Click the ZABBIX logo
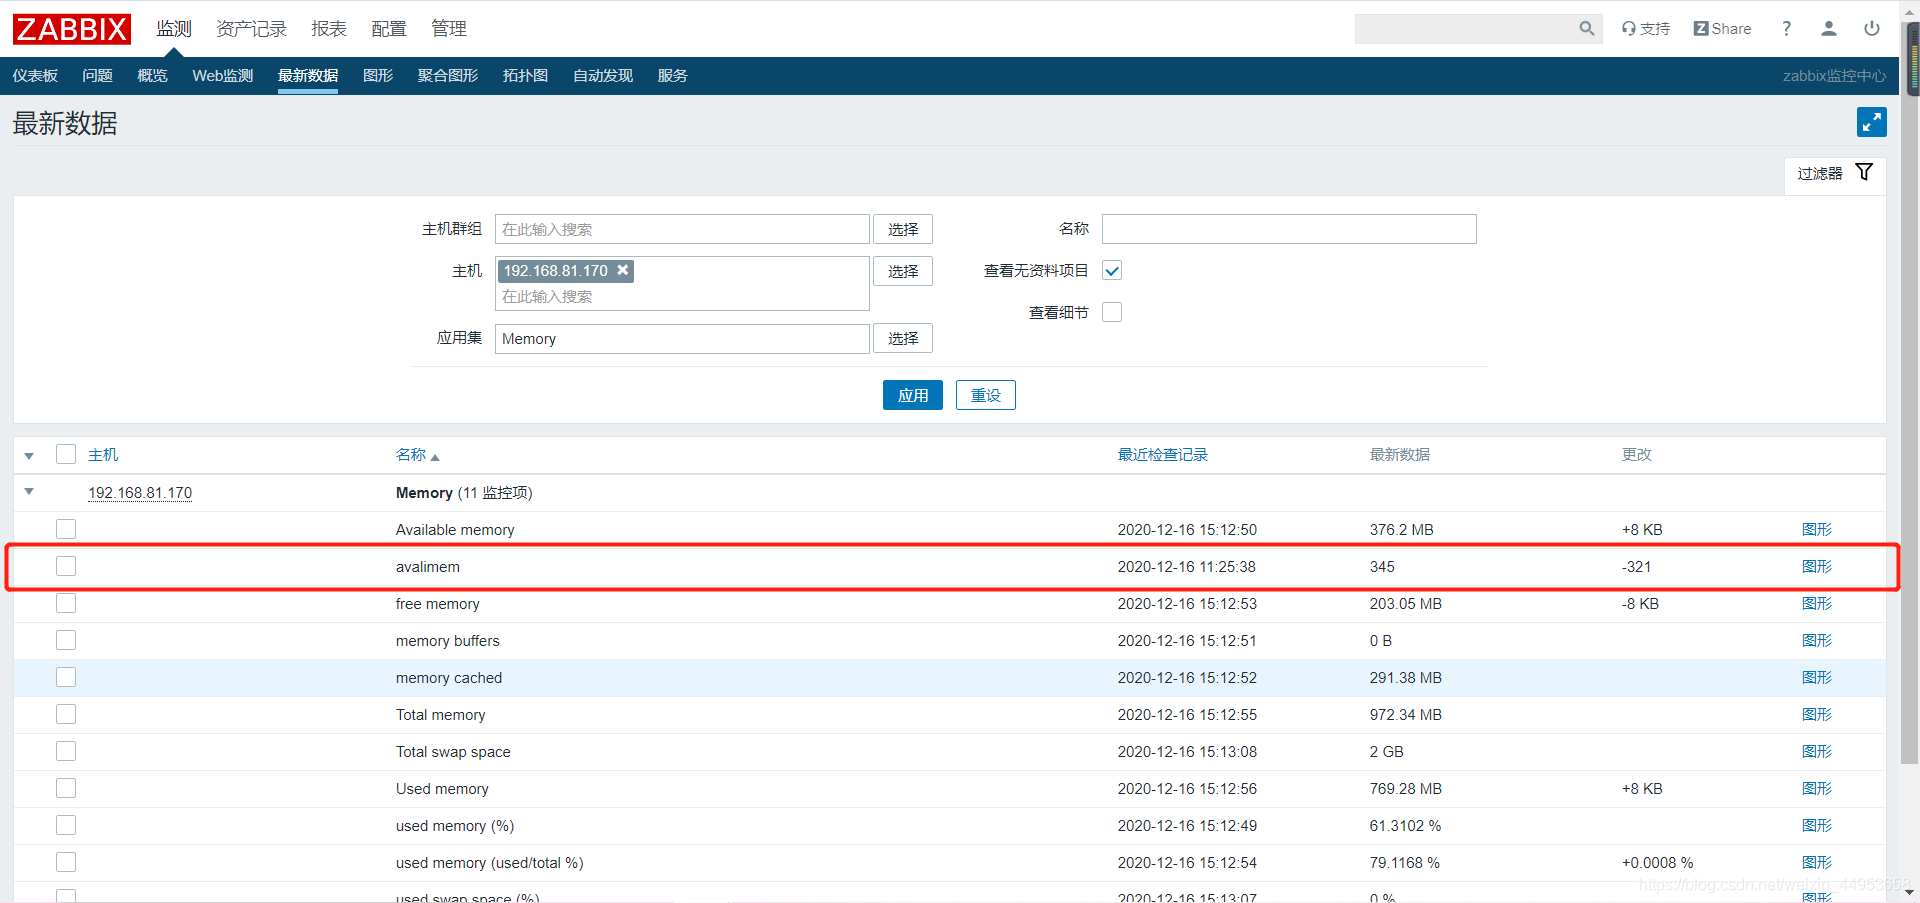The image size is (1920, 903). (72, 29)
